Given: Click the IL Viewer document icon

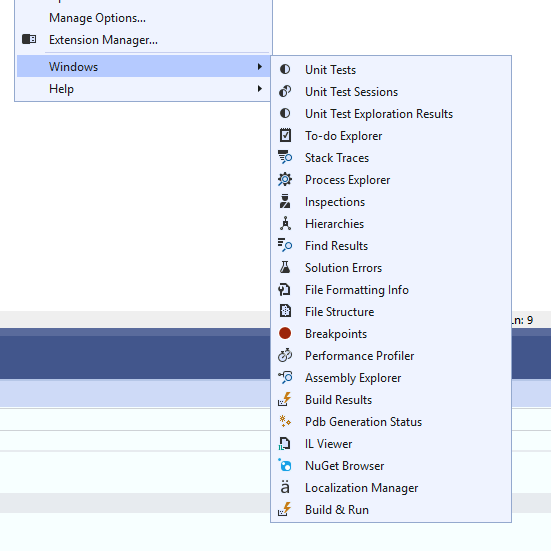Looking at the screenshot, I should coord(284,443).
